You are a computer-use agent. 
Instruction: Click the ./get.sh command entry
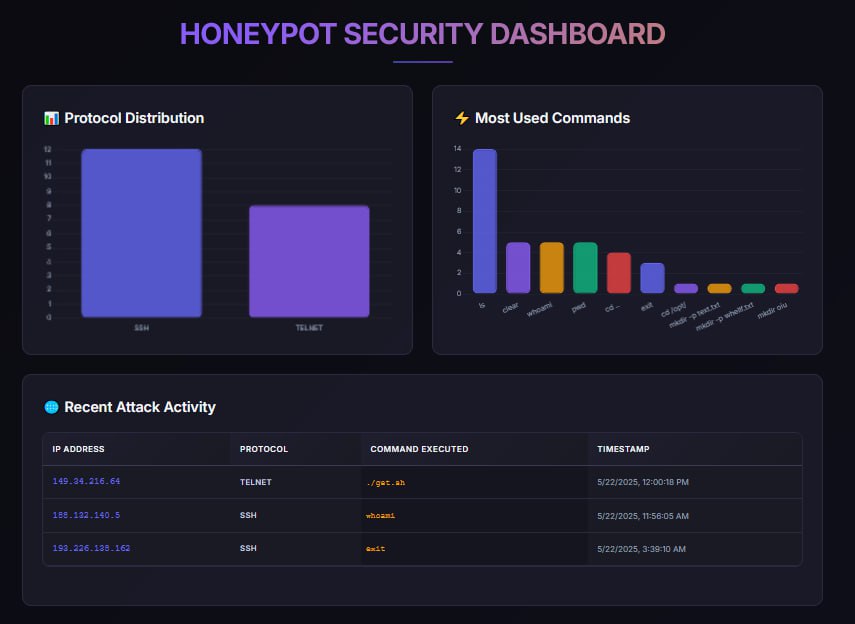coord(388,482)
